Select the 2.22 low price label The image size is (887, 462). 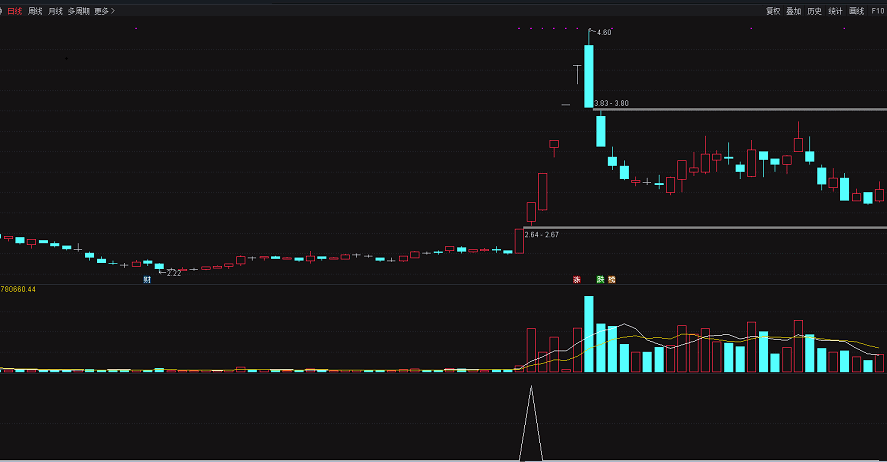pos(174,273)
